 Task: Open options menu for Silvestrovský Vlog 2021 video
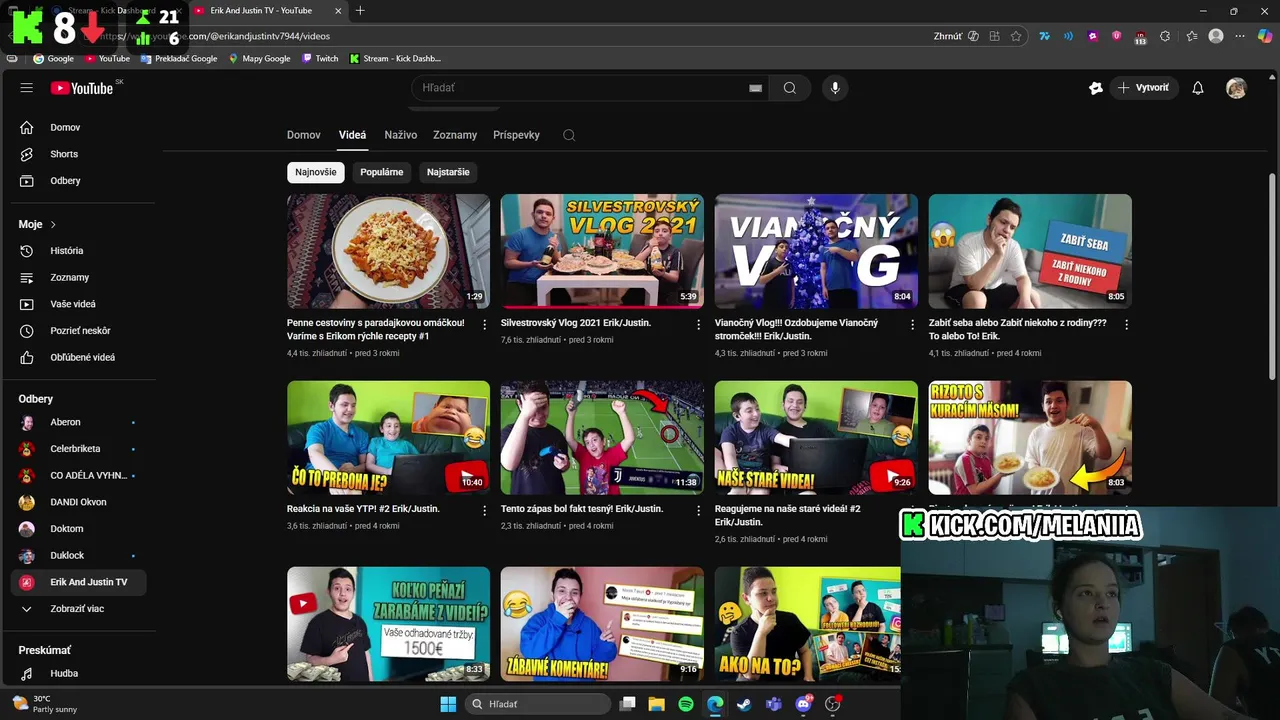pos(699,325)
